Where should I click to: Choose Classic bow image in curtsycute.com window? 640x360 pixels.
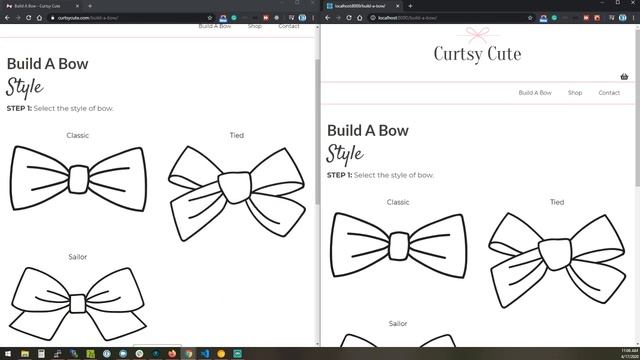(78, 178)
